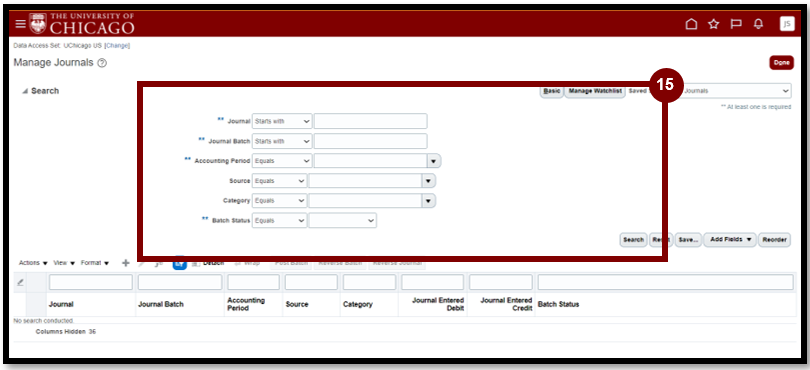The image size is (810, 370).
Task: Click Batch Status column header
Action: [558, 304]
